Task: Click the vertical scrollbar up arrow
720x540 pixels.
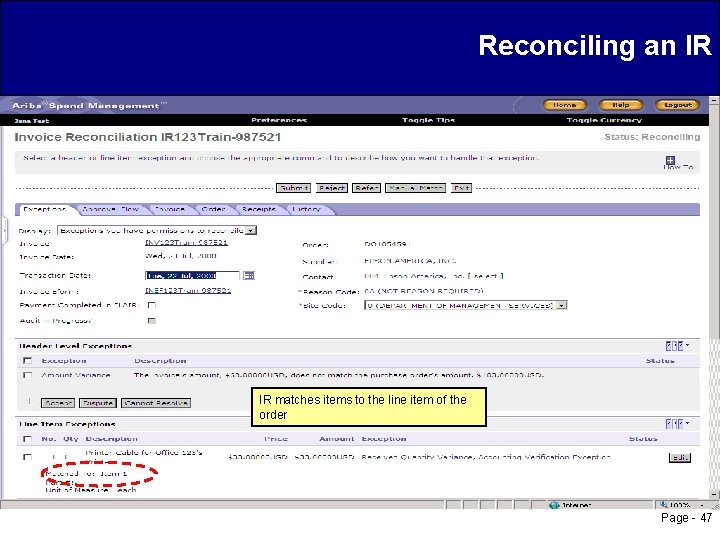Action: 714,100
